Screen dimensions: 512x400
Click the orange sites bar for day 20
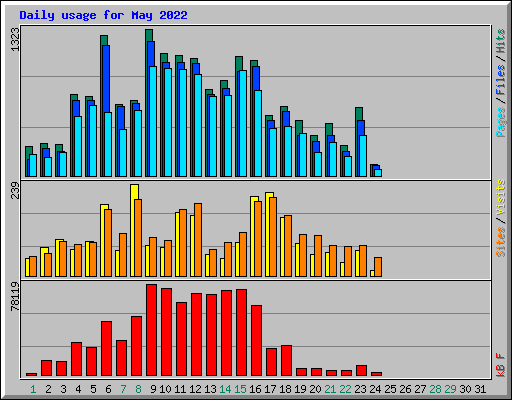[318, 256]
